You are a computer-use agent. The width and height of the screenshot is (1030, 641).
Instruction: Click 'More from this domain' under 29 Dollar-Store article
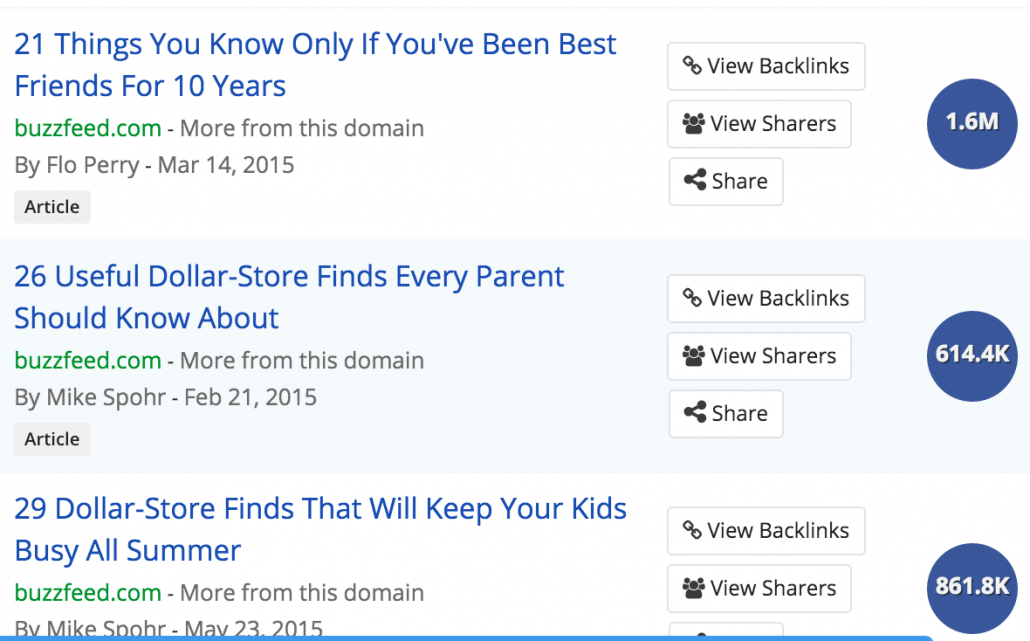point(302,593)
